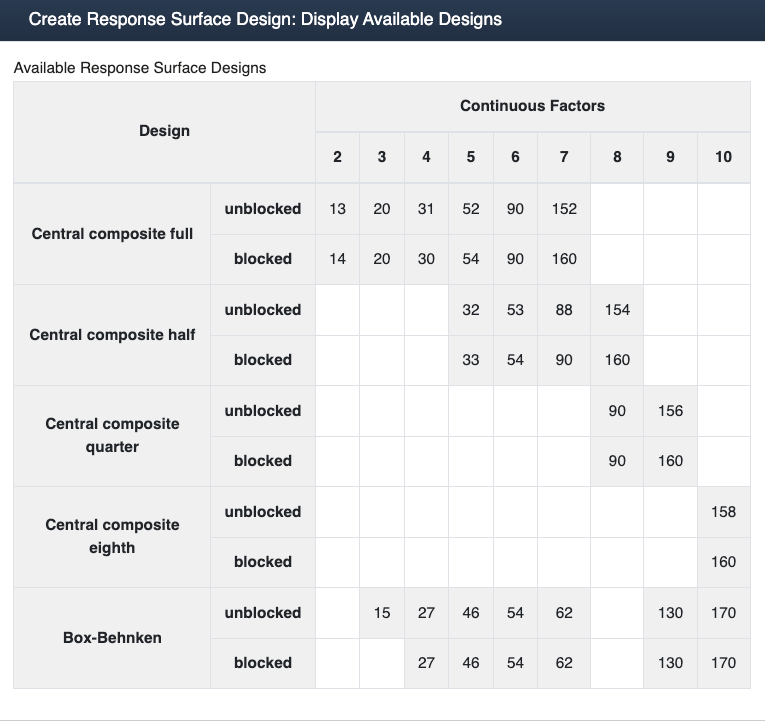This screenshot has width=765, height=721.
Task: Click unblocked central composite quarter cell 156
Action: pyautogui.click(x=670, y=411)
